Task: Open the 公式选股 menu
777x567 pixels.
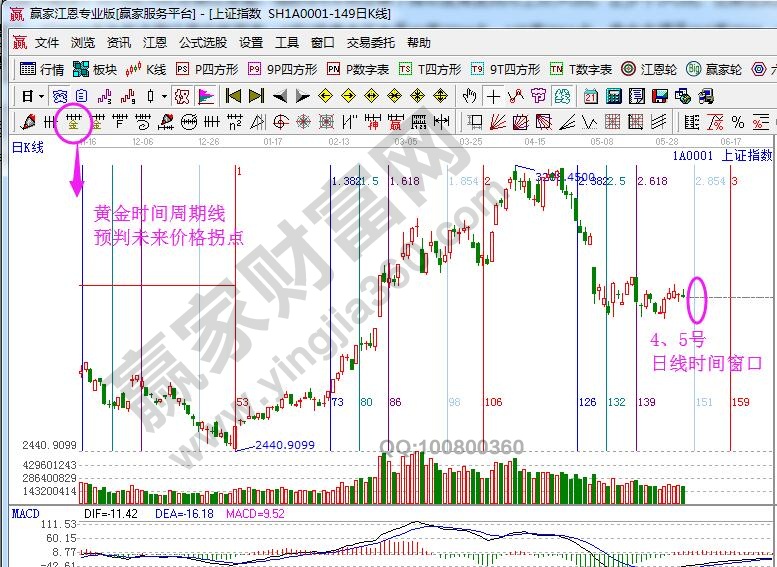Action: coord(203,43)
